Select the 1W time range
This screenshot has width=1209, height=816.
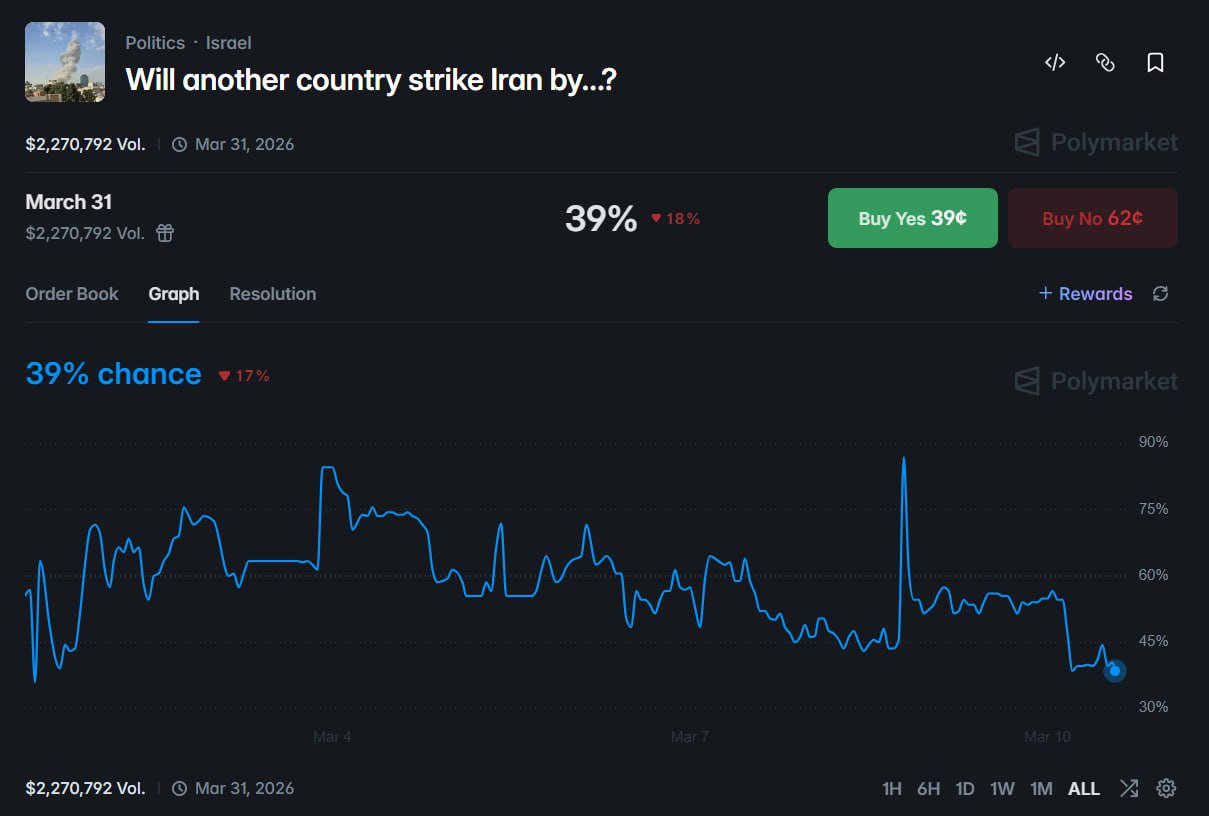[x=1002, y=789]
